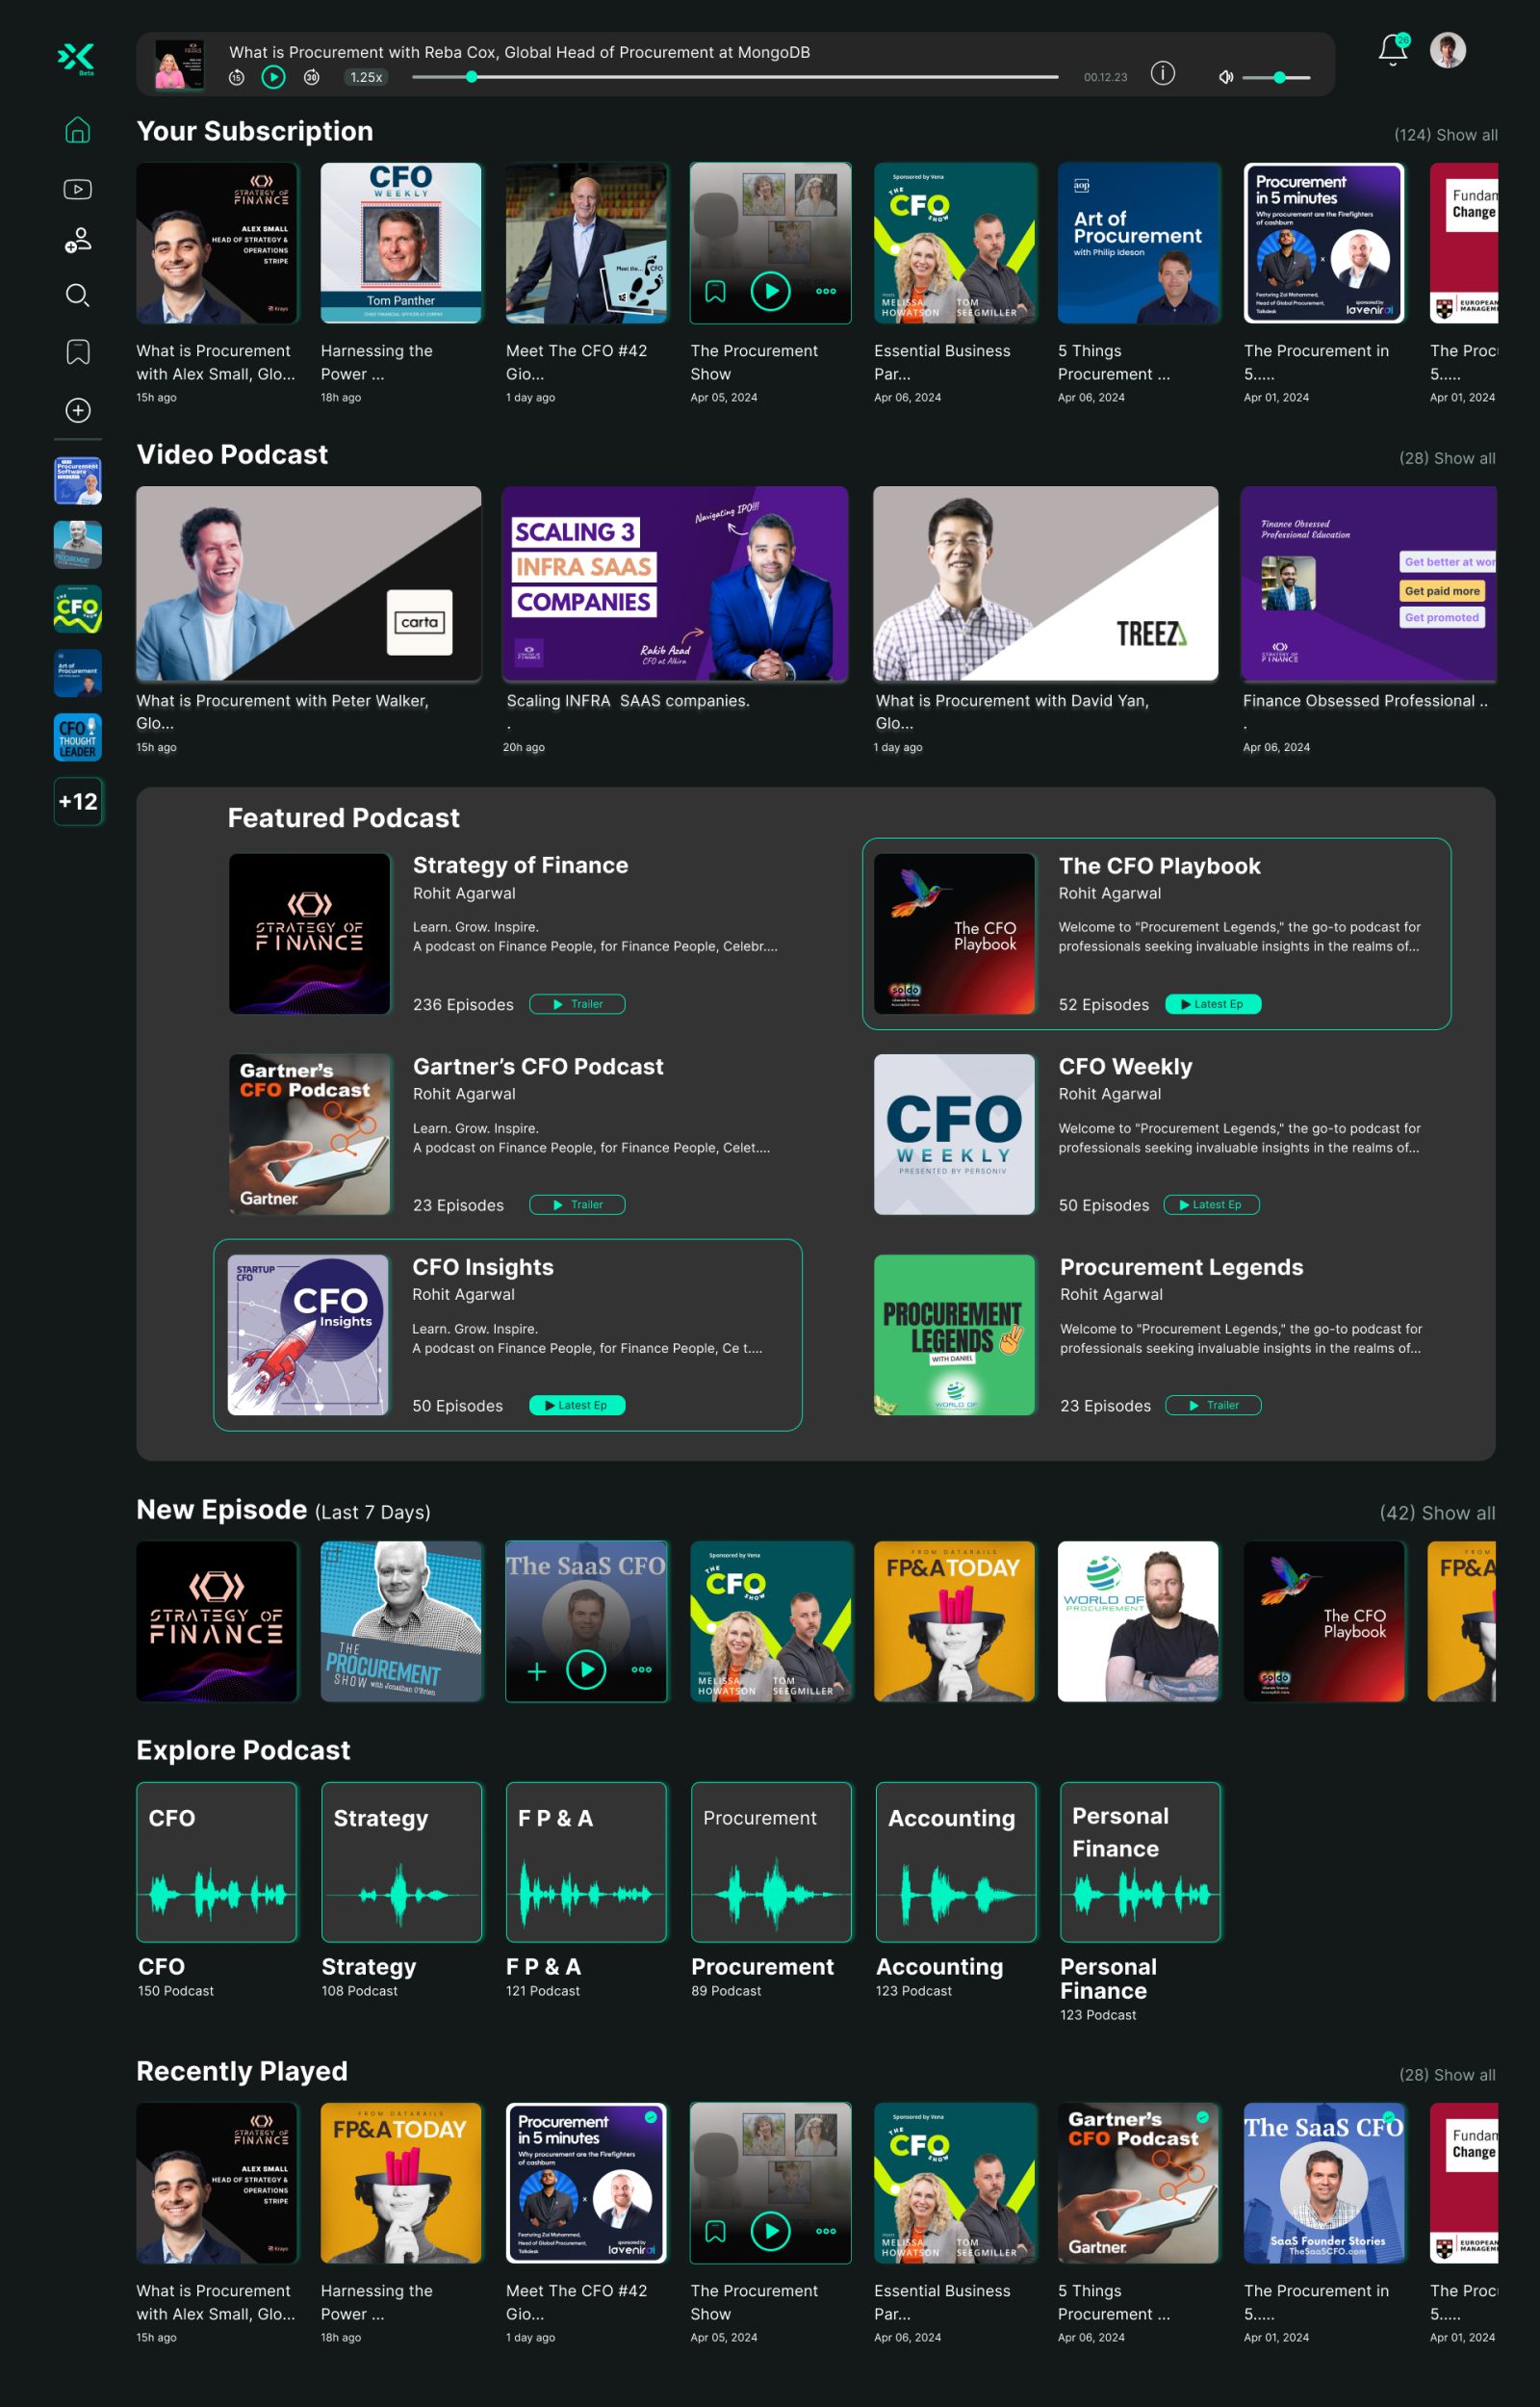This screenshot has width=1540, height=2407.
Task: Open CFO Weekly Tom Panther subscription card
Action: click(401, 243)
